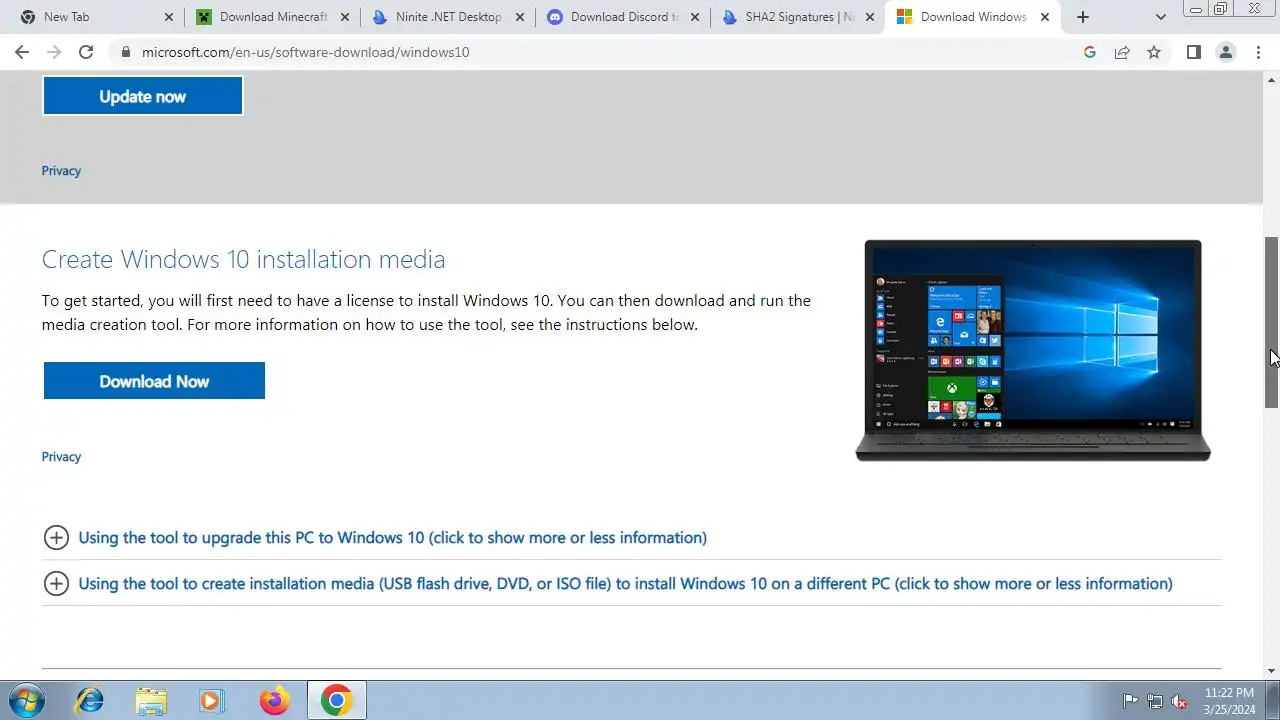Close the SHA2 Signatures tab

[870, 17]
